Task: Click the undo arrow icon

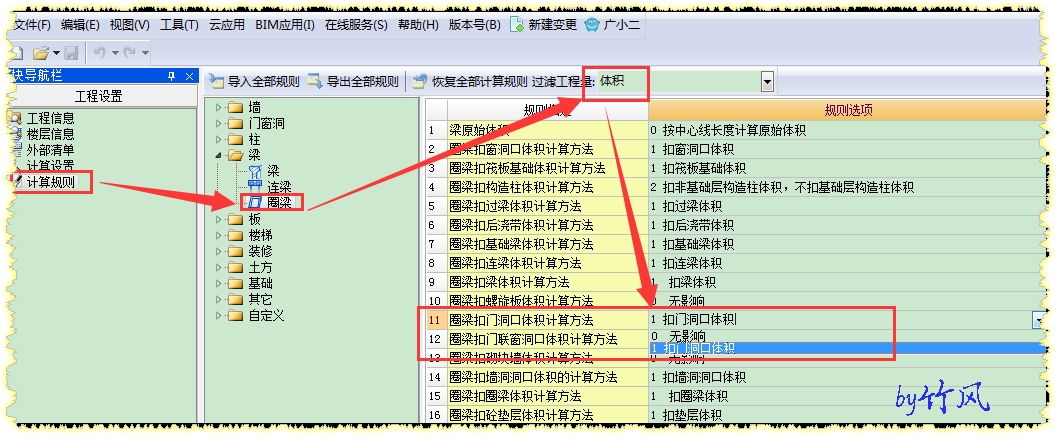Action: coord(100,52)
